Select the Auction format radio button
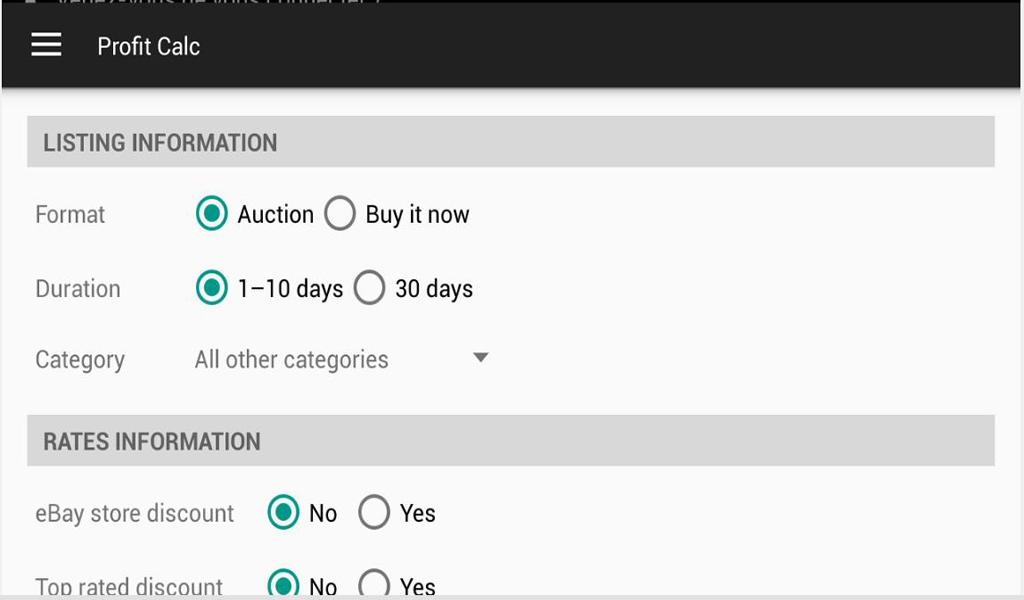 tap(212, 214)
